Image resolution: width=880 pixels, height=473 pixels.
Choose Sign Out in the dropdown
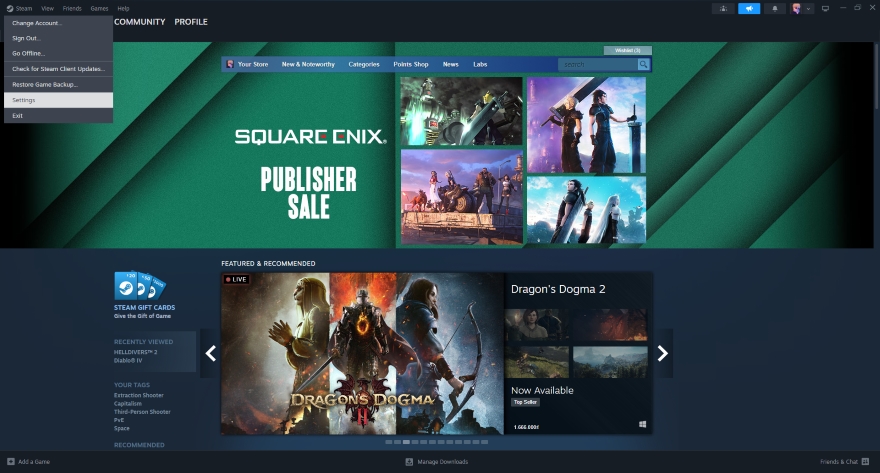(58, 38)
